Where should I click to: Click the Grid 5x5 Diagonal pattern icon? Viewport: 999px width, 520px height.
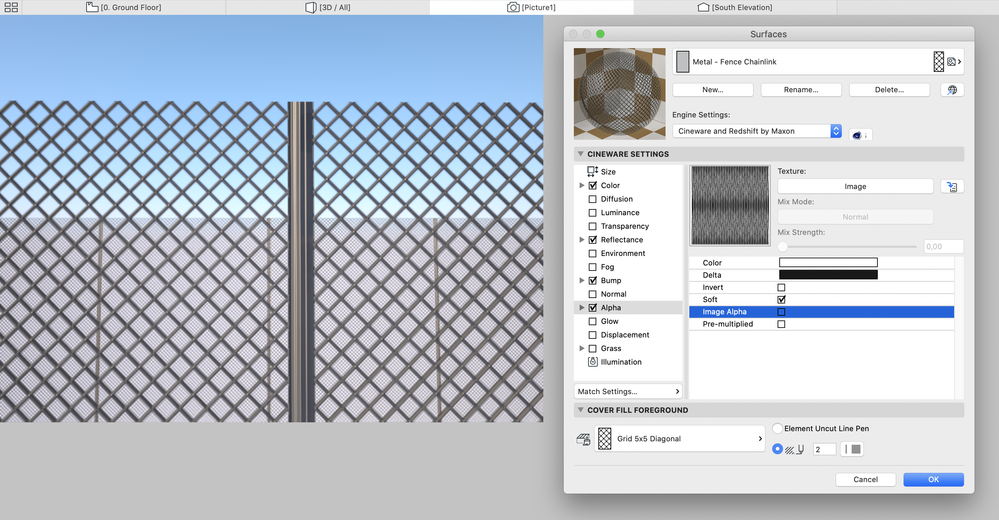coord(605,438)
